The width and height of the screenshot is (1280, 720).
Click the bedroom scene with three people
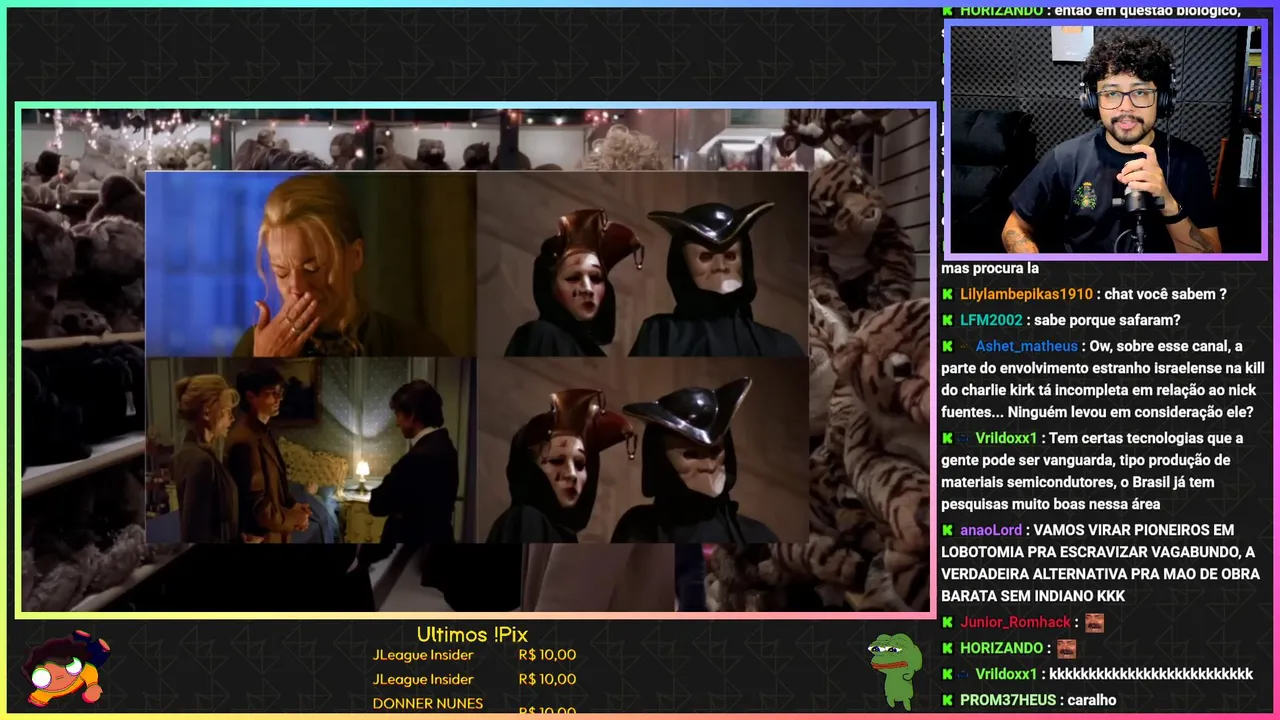(311, 450)
